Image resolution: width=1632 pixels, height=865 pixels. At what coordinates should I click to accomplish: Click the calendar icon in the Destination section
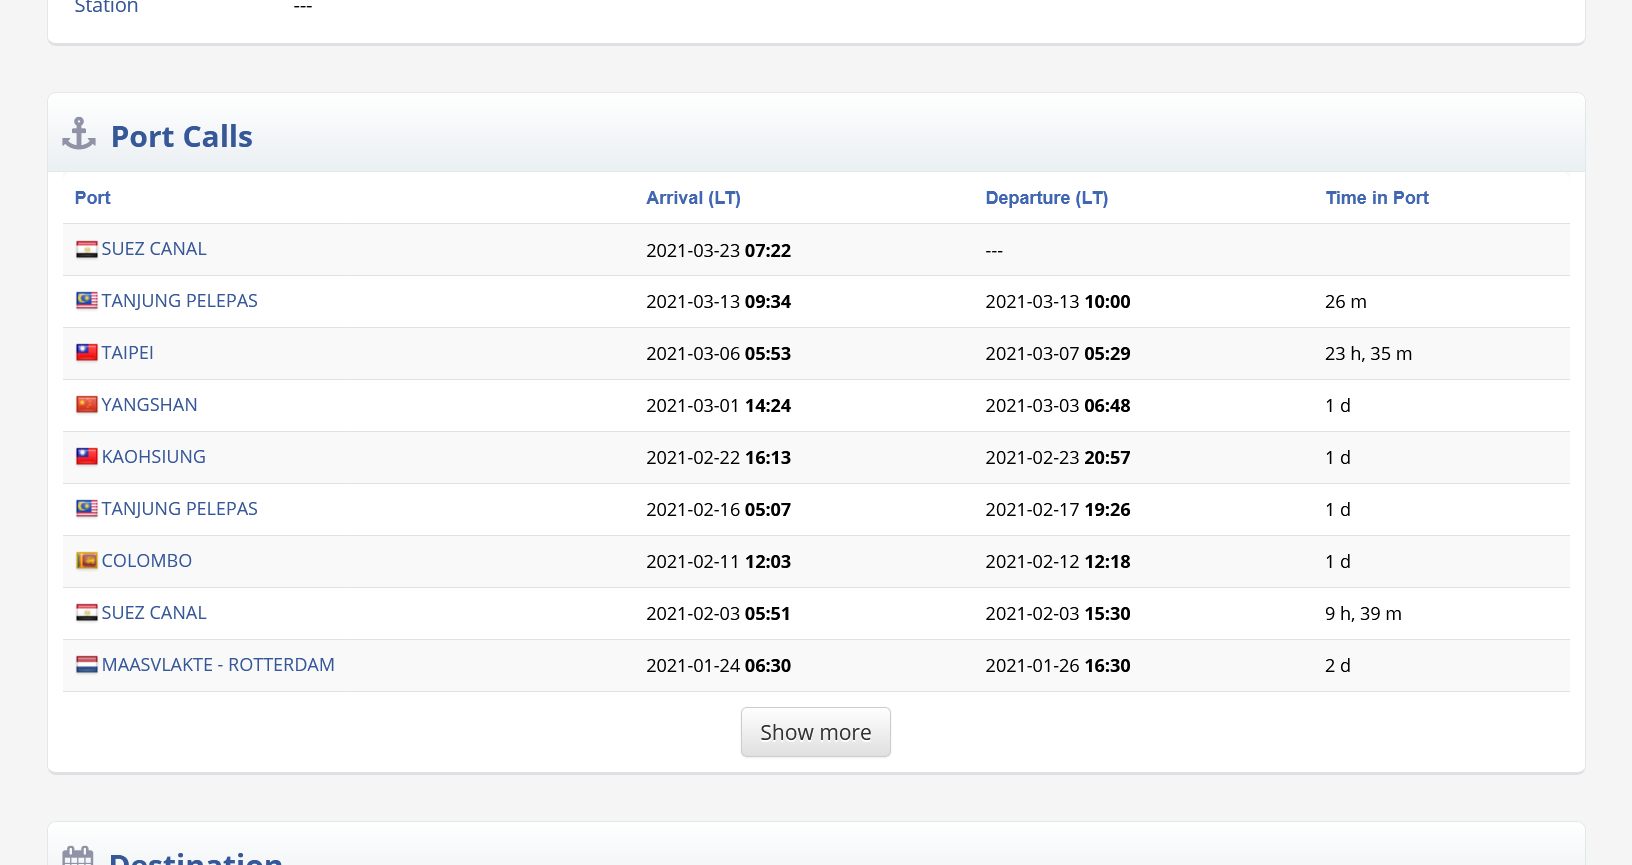click(x=78, y=856)
